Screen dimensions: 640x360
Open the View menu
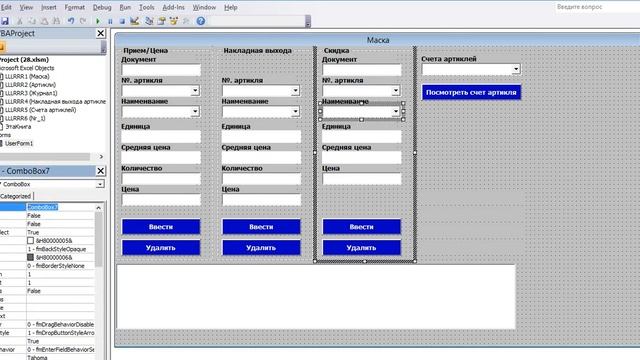[x=26, y=7]
